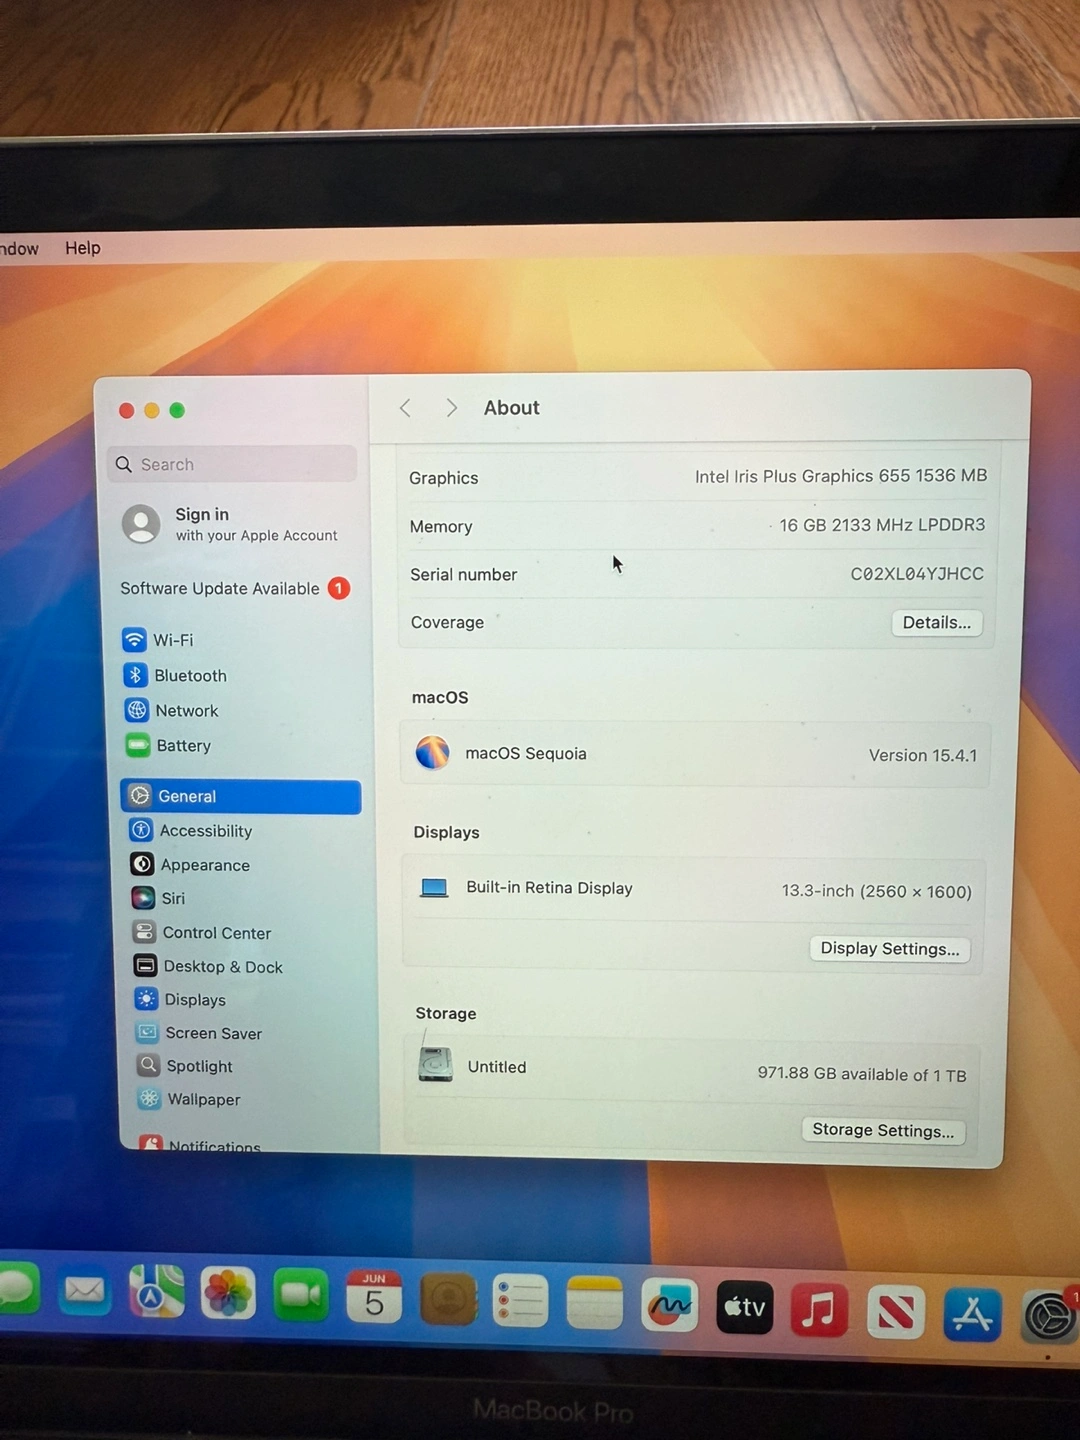Open Apple TV app in Dock
The image size is (1080, 1440).
pyautogui.click(x=745, y=1307)
